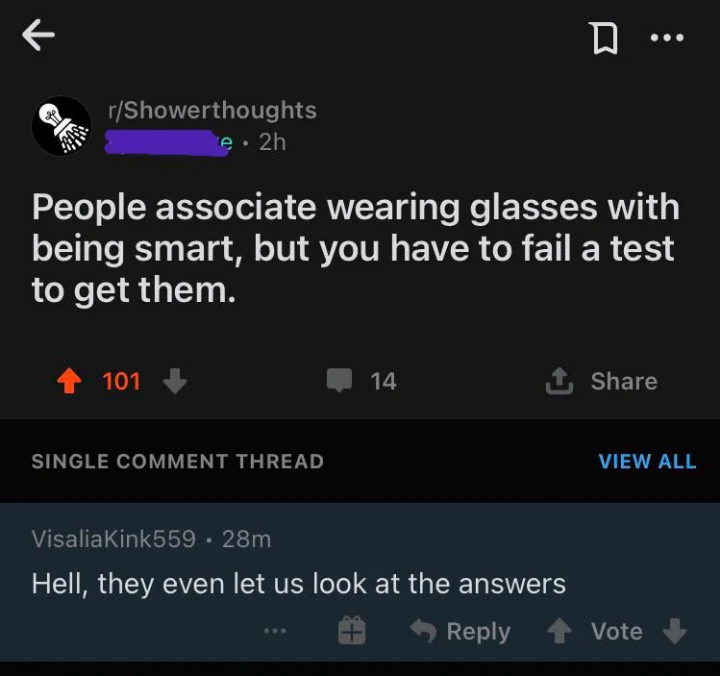Toggle the orange upvote arrow on post

click(69, 381)
